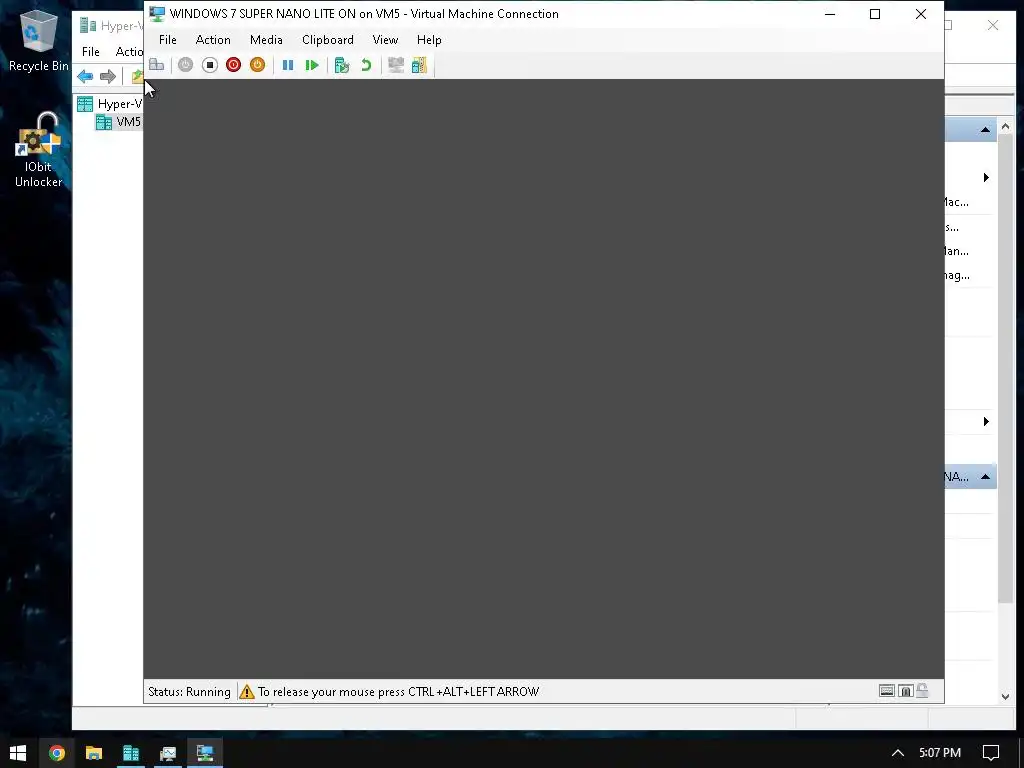Shut down the VM using the red power icon
The height and width of the screenshot is (768, 1024).
point(233,65)
